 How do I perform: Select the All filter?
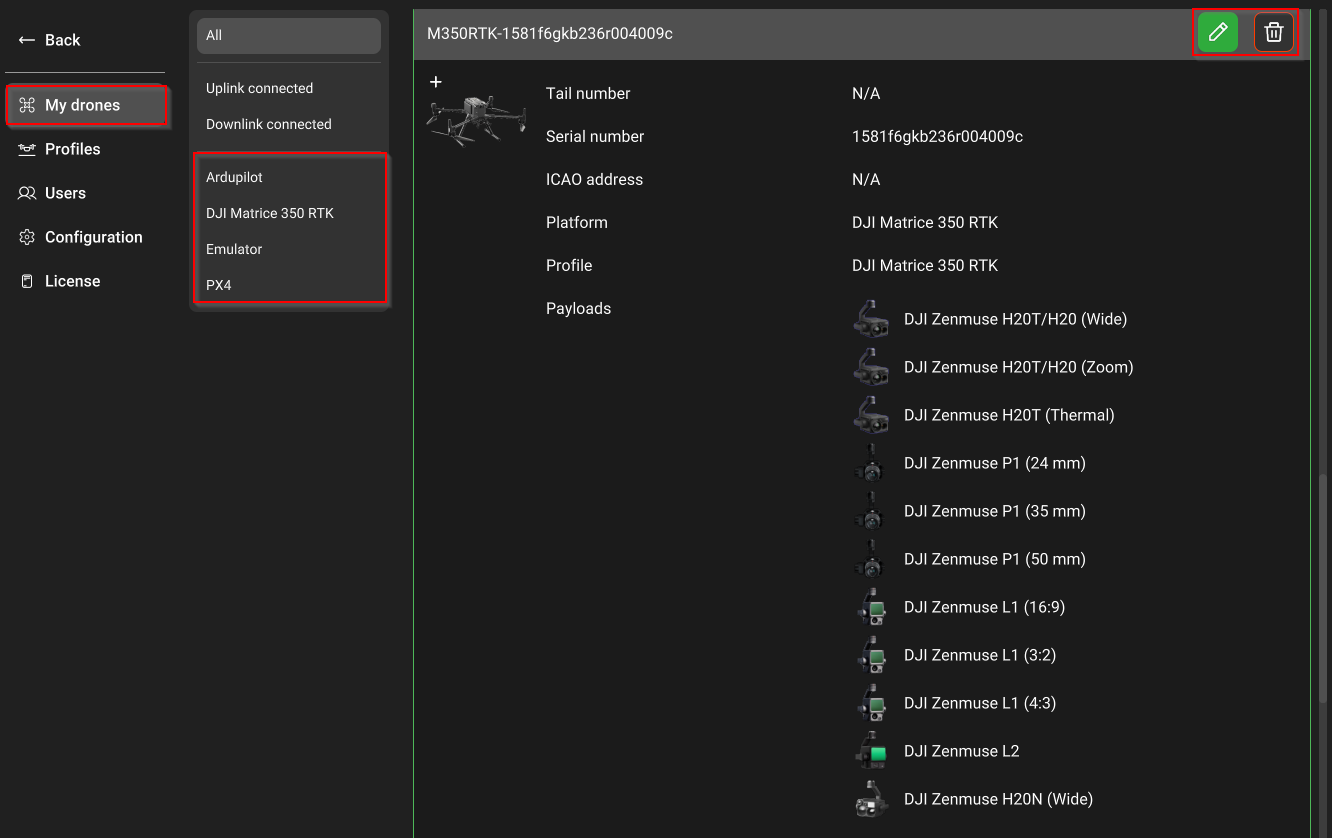[x=289, y=35]
